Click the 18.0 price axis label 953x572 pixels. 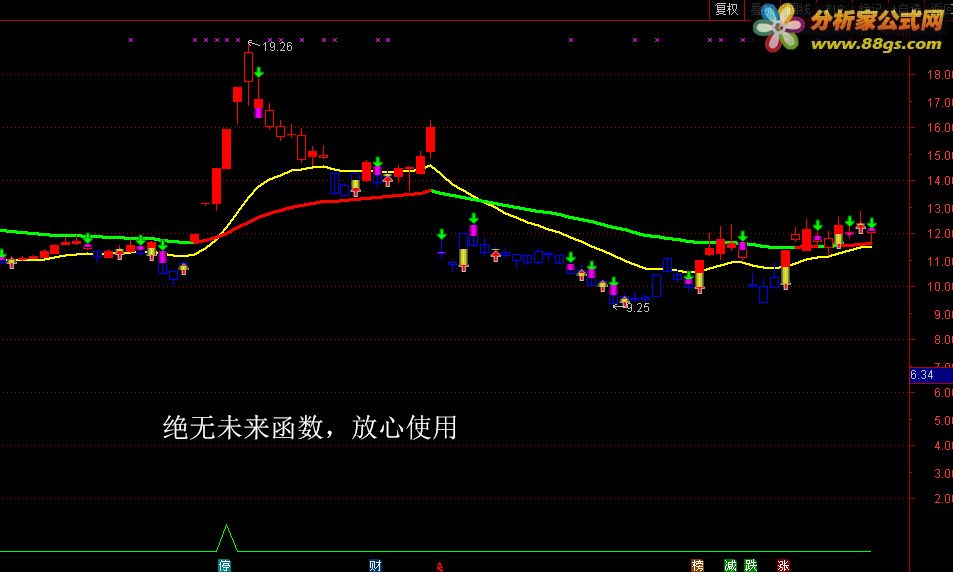click(x=939, y=75)
